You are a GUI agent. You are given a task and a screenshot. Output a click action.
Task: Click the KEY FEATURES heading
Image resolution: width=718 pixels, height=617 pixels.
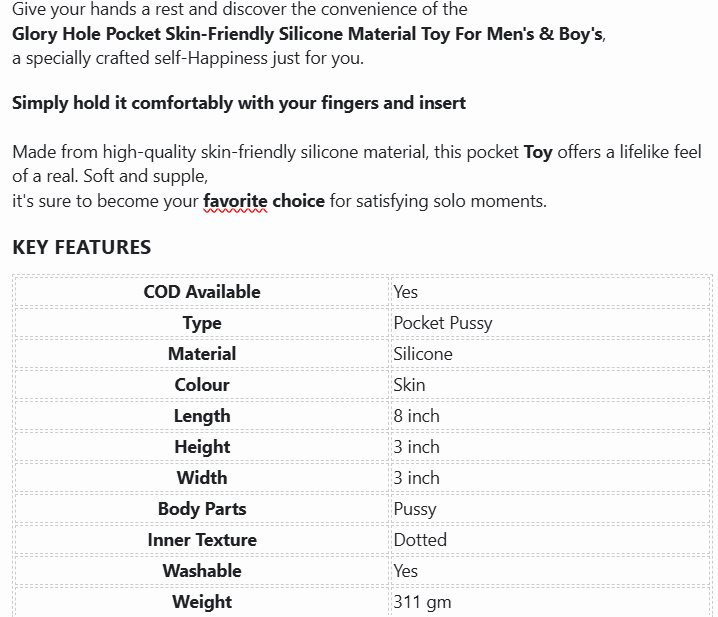82,247
